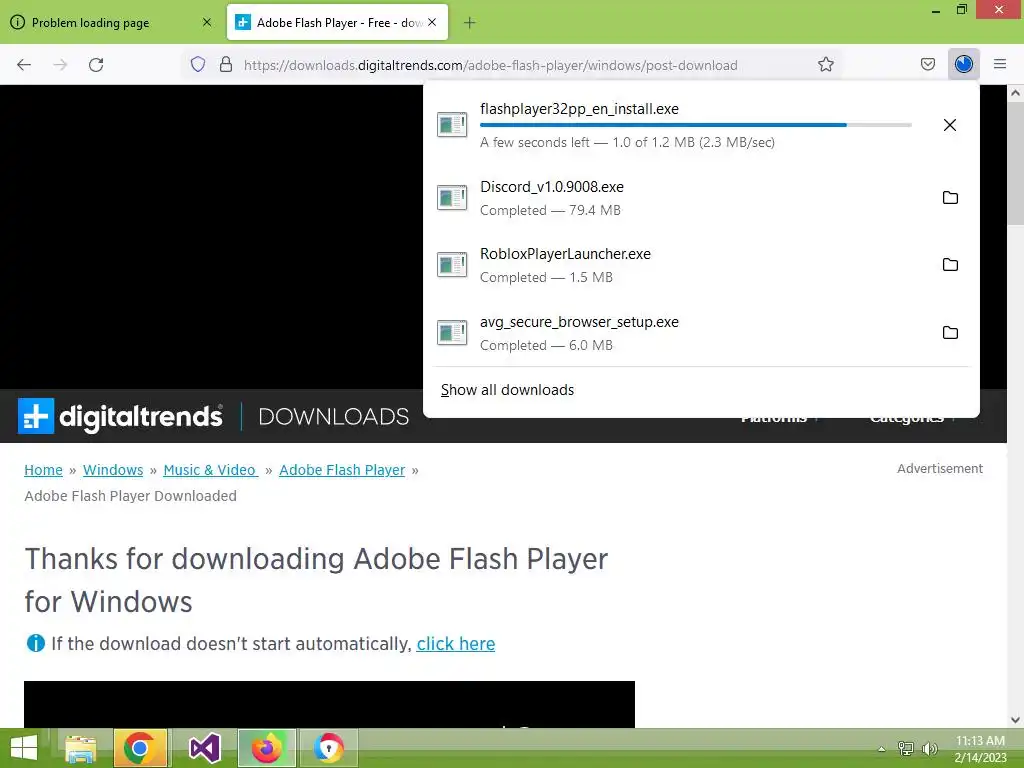Click the forward navigation arrow
Image resolution: width=1024 pixels, height=768 pixels.
click(x=60, y=65)
